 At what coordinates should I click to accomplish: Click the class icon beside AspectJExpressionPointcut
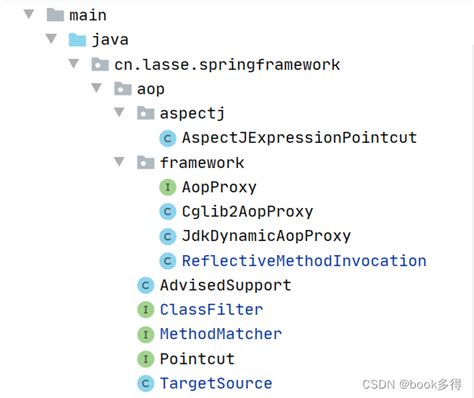coord(168,138)
